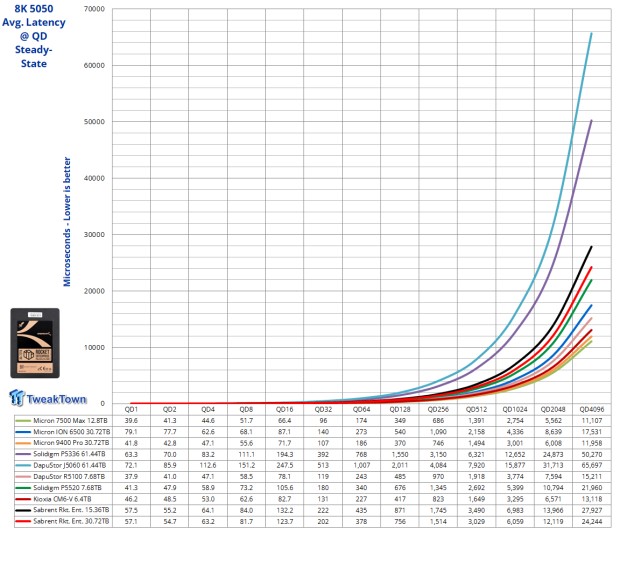The image size is (620, 568).
Task: Click the 21,960 cell for Solidigm P5520
Action: click(x=592, y=488)
